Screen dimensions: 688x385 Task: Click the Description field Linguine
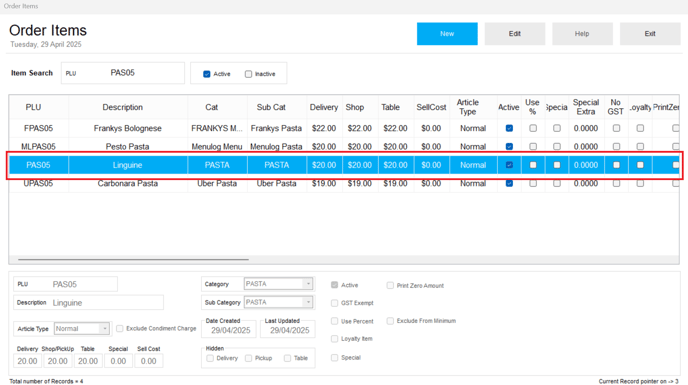(x=89, y=302)
